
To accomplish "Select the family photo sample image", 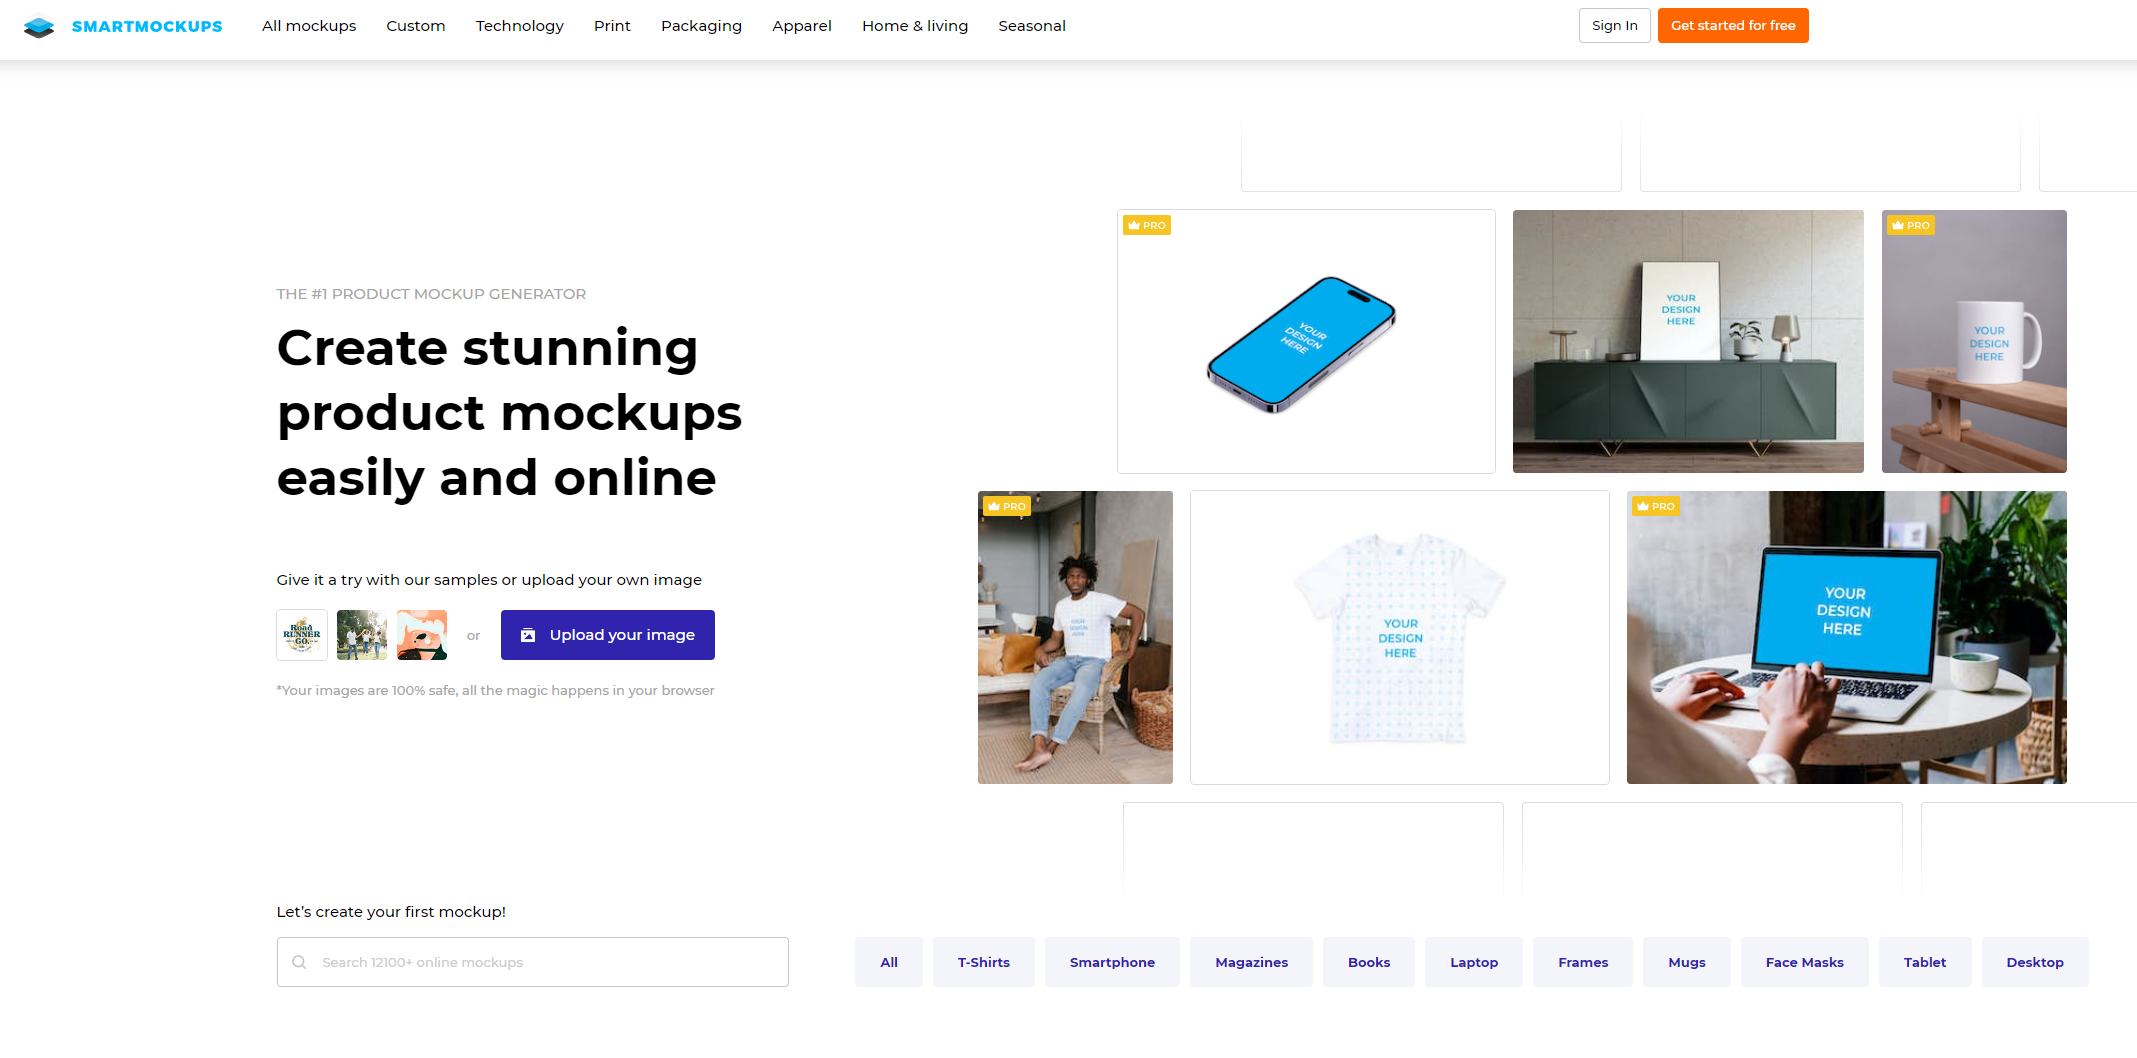I will click(362, 635).
